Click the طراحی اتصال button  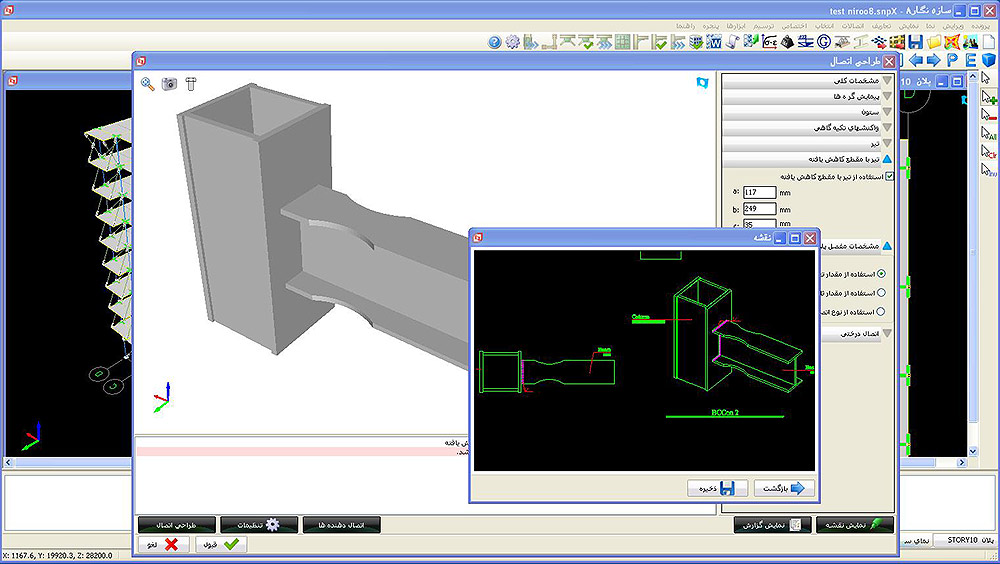pyautogui.click(x=177, y=524)
